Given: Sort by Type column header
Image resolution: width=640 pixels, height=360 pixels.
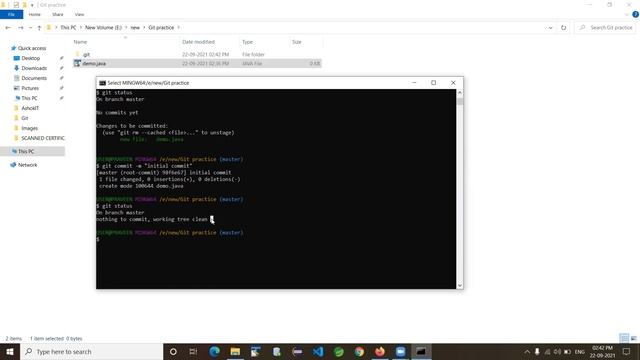Looking at the screenshot, I should pos(247,42).
